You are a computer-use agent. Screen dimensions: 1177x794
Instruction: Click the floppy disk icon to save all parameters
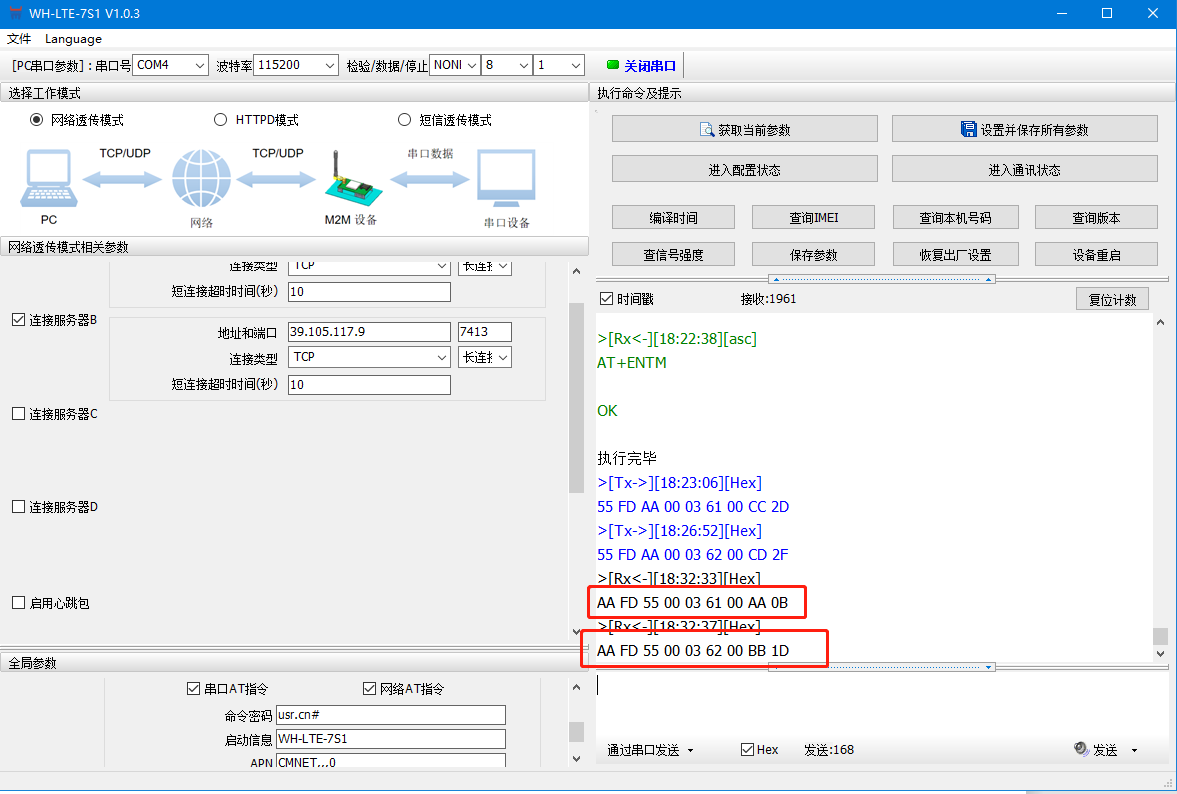coord(968,130)
